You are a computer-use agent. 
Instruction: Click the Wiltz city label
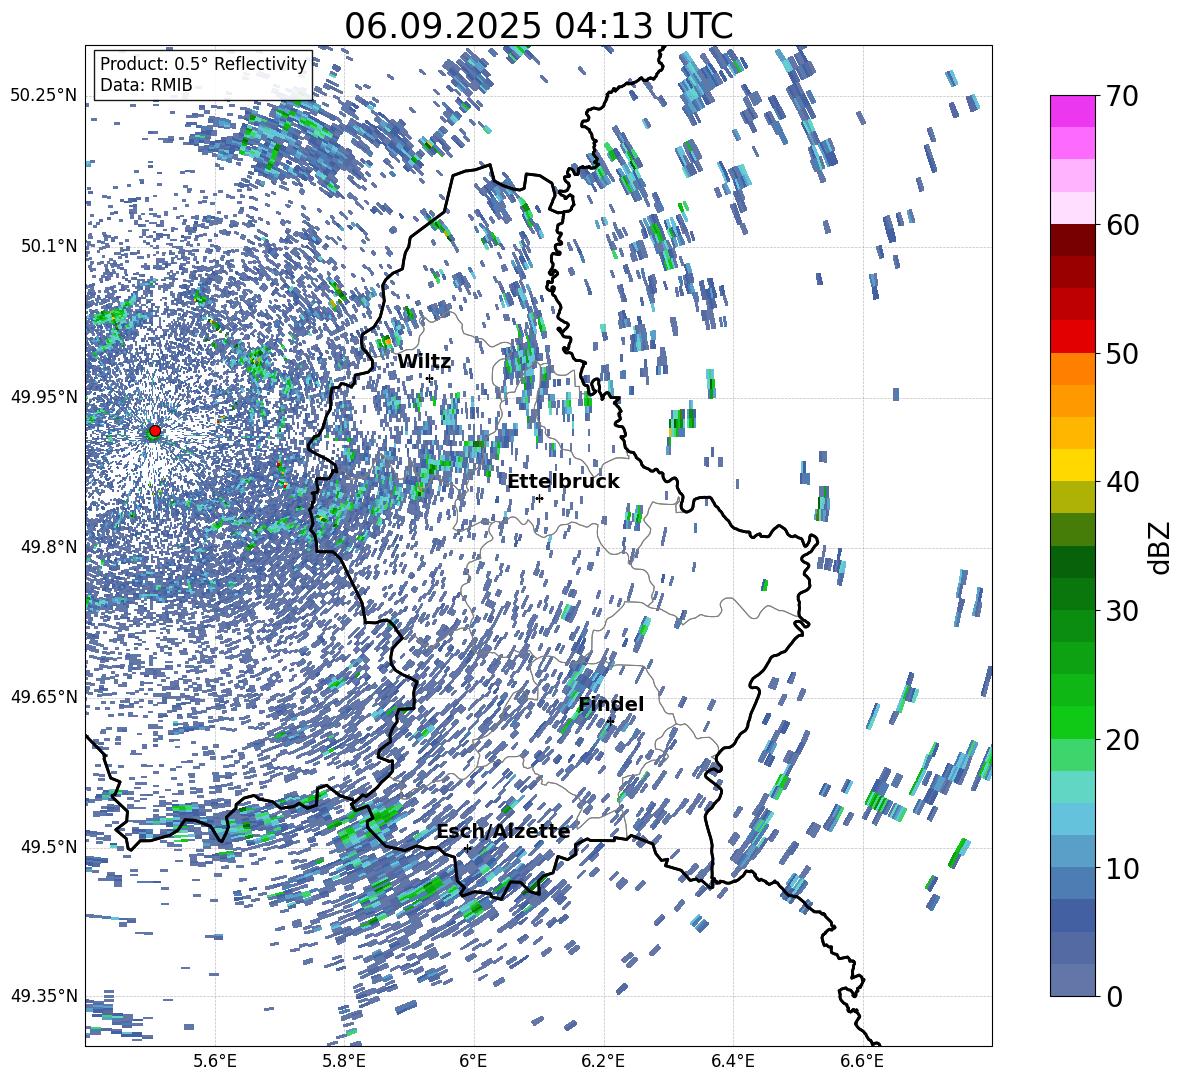[424, 362]
